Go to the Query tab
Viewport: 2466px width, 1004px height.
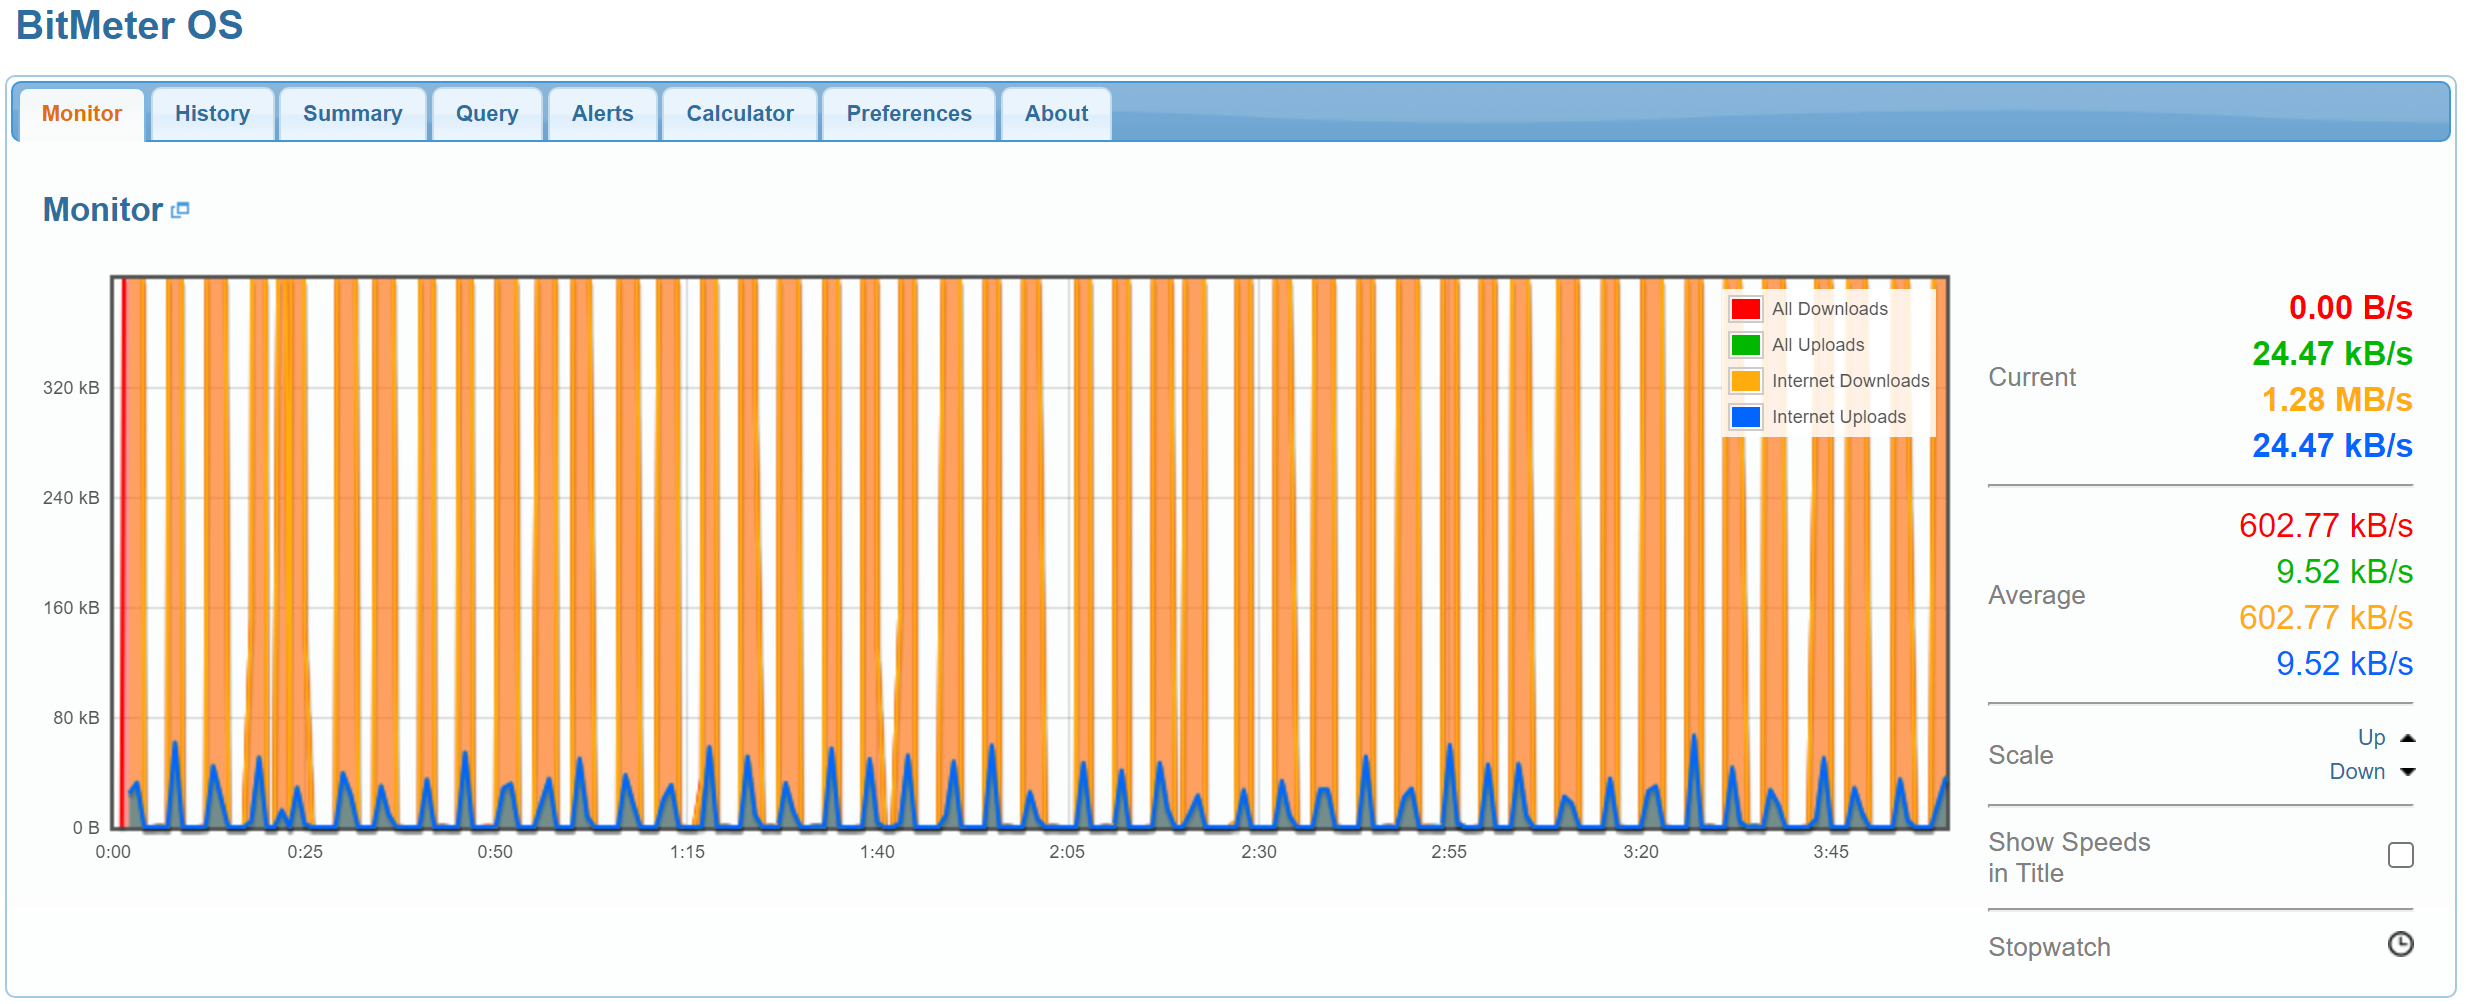point(487,114)
